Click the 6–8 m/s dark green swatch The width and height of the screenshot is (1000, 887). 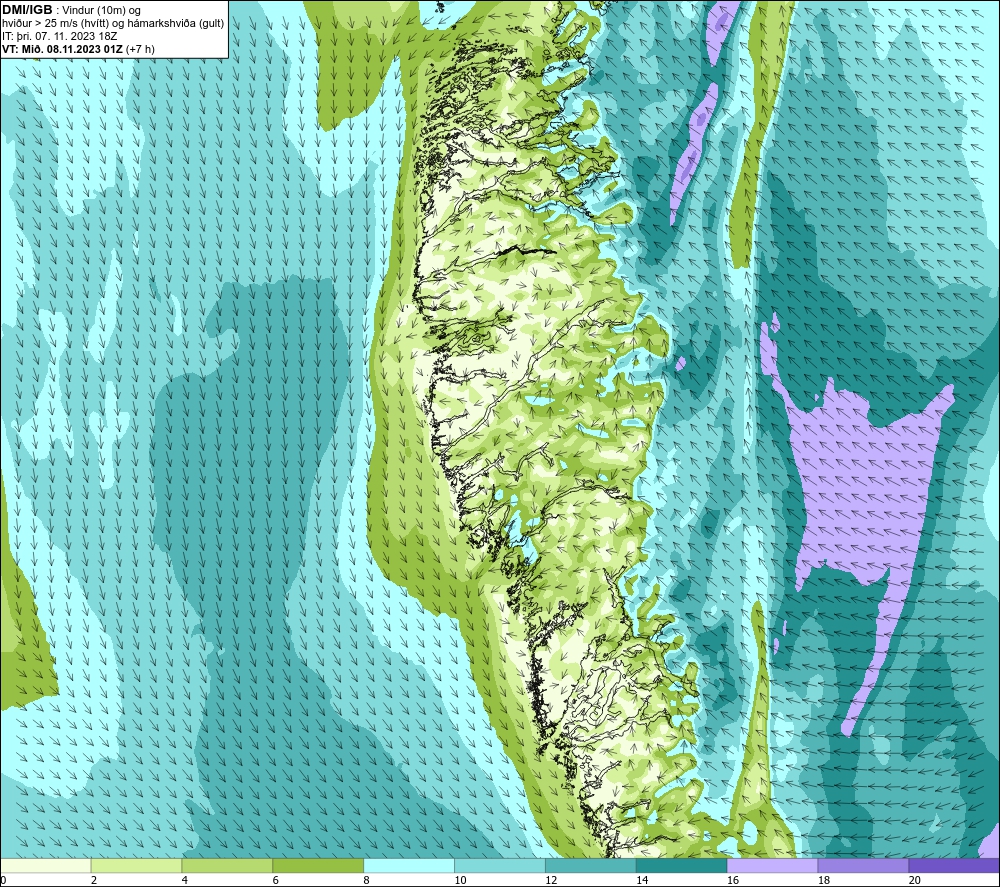pyautogui.click(x=318, y=865)
